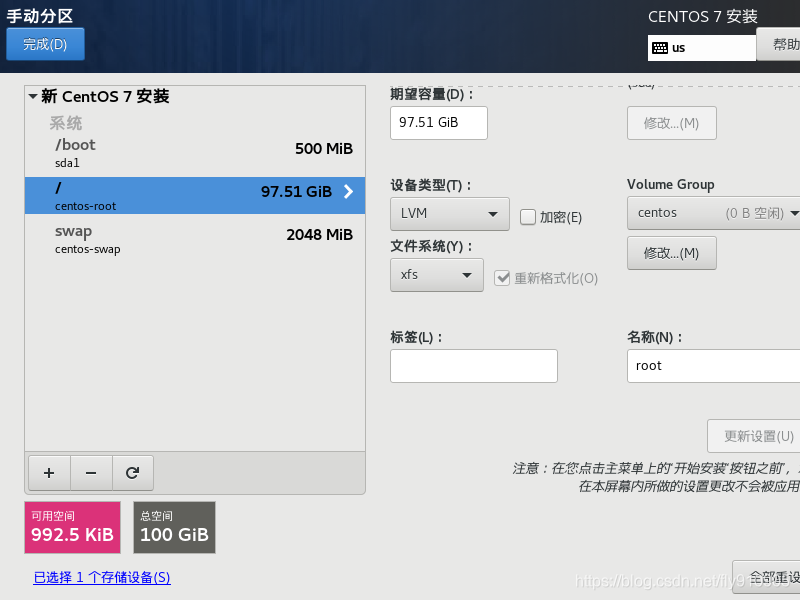The image size is (800, 600).
Task: Click the 帮助 help button
Action: tap(778, 44)
